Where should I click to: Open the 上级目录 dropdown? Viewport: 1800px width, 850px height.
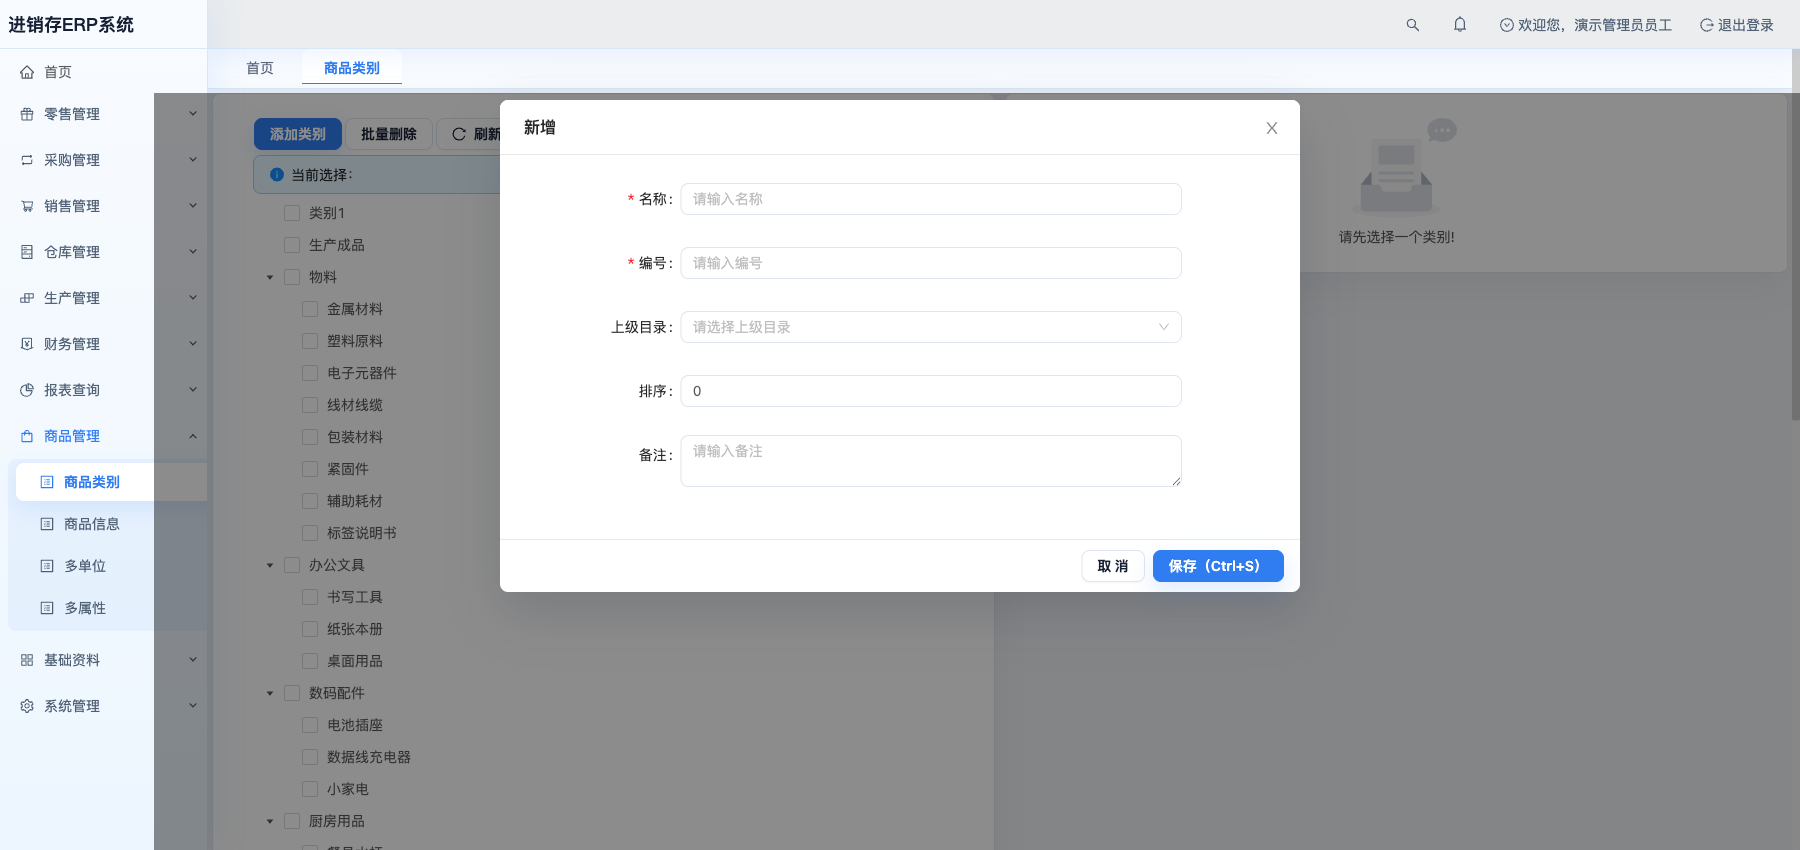931,327
